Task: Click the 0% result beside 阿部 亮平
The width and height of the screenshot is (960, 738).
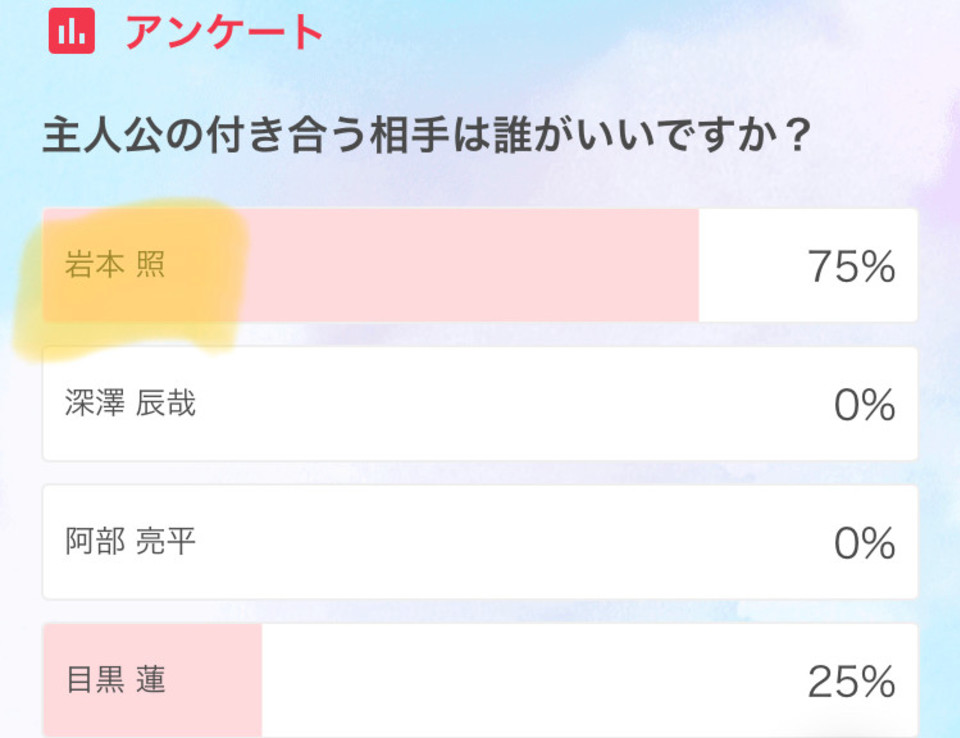Action: pos(864,543)
